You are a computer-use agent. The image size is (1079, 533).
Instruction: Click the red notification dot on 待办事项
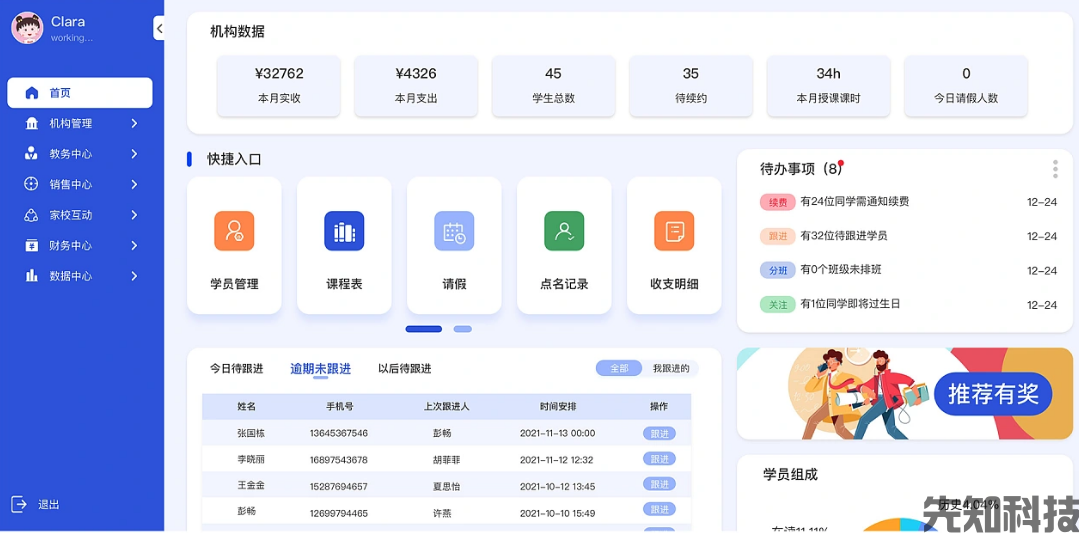(x=841, y=163)
